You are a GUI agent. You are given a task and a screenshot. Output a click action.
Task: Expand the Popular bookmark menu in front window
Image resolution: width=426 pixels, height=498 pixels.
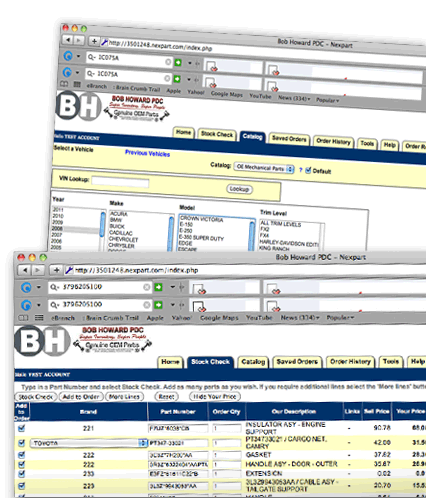coord(340,318)
